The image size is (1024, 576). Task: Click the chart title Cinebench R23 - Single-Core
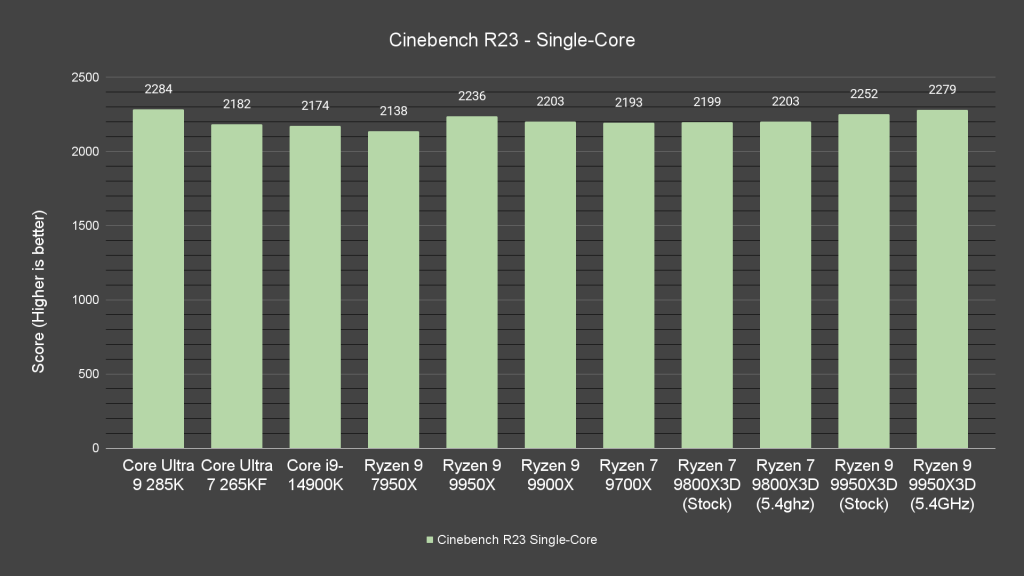click(x=512, y=40)
